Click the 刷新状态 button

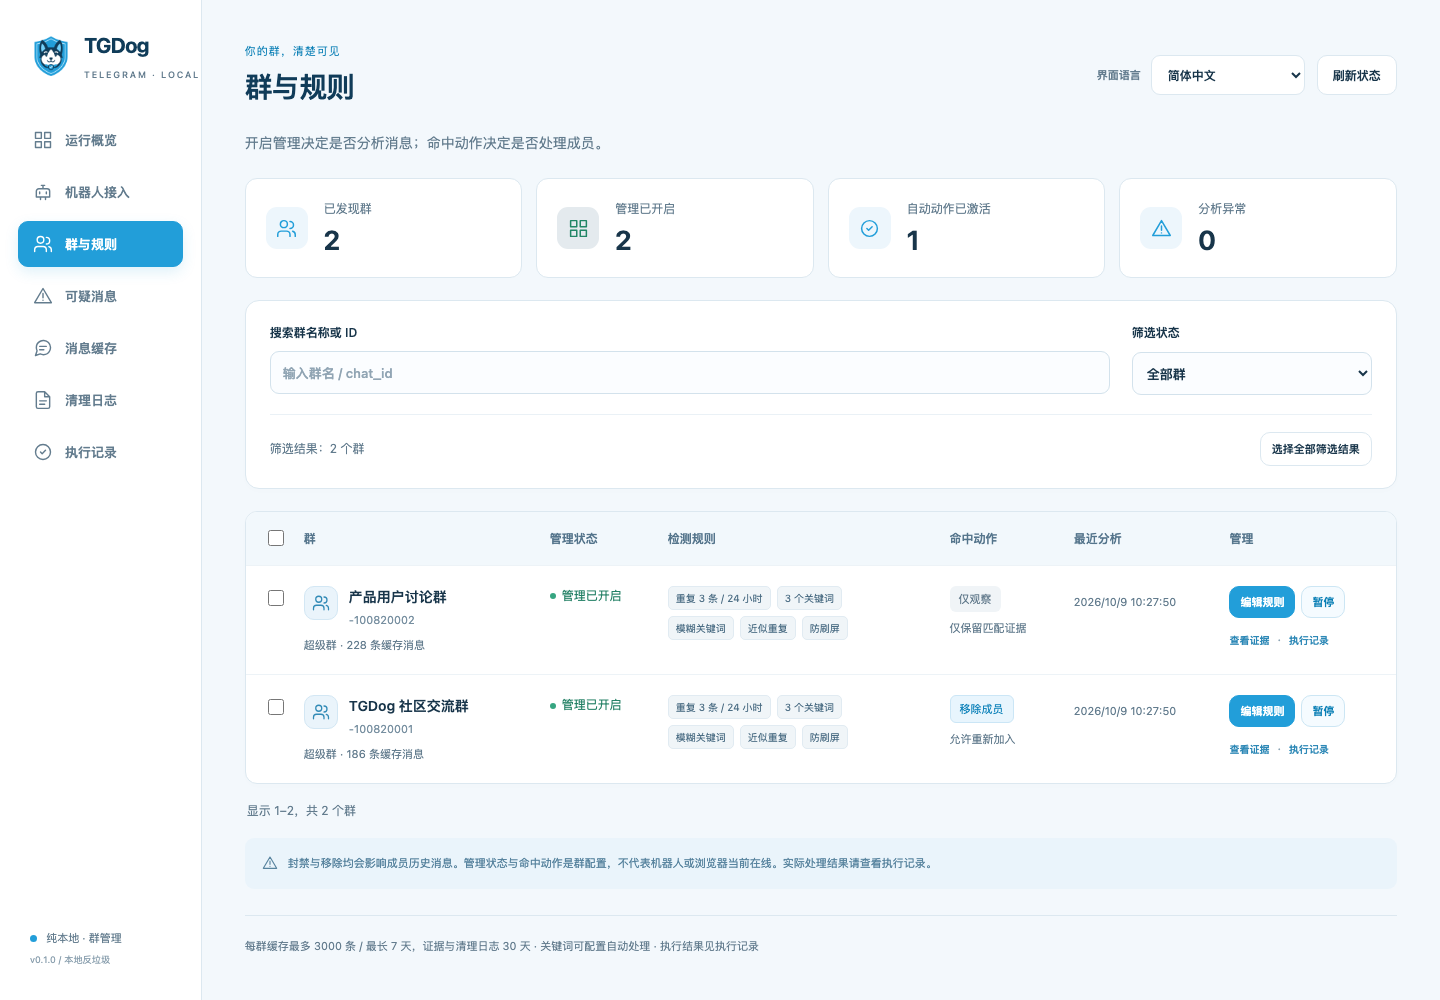[1357, 75]
